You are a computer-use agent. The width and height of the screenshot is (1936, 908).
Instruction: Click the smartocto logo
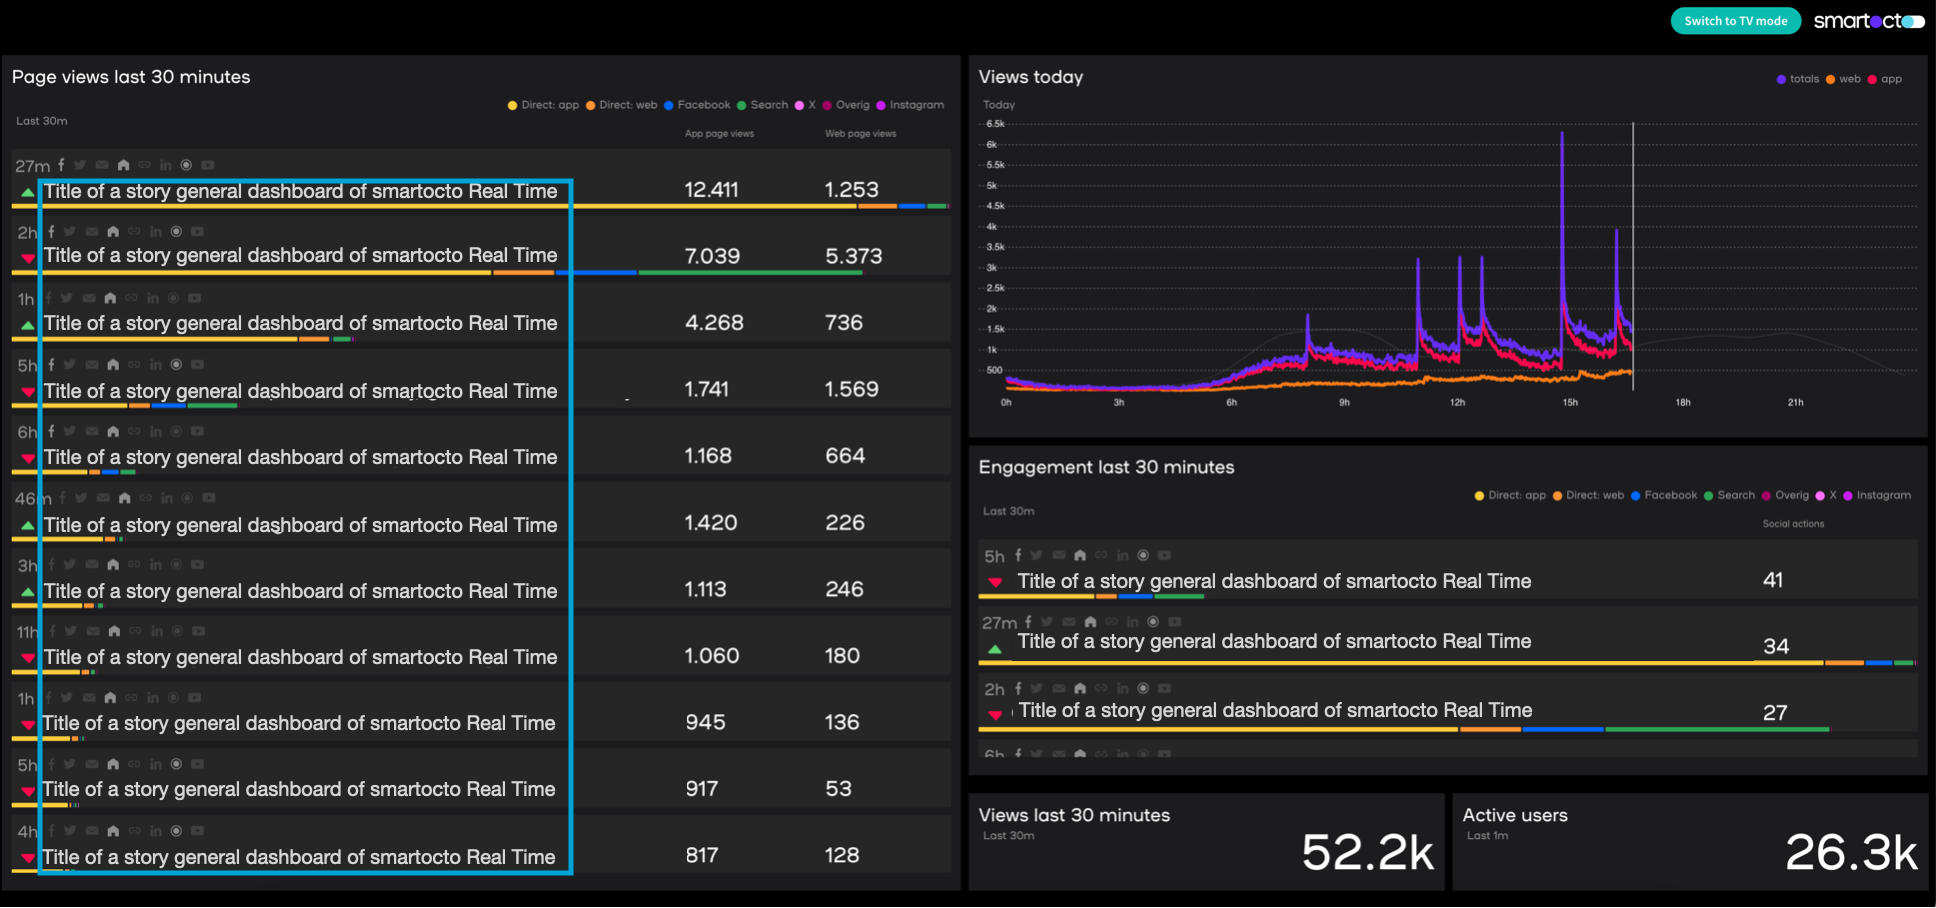[1870, 20]
